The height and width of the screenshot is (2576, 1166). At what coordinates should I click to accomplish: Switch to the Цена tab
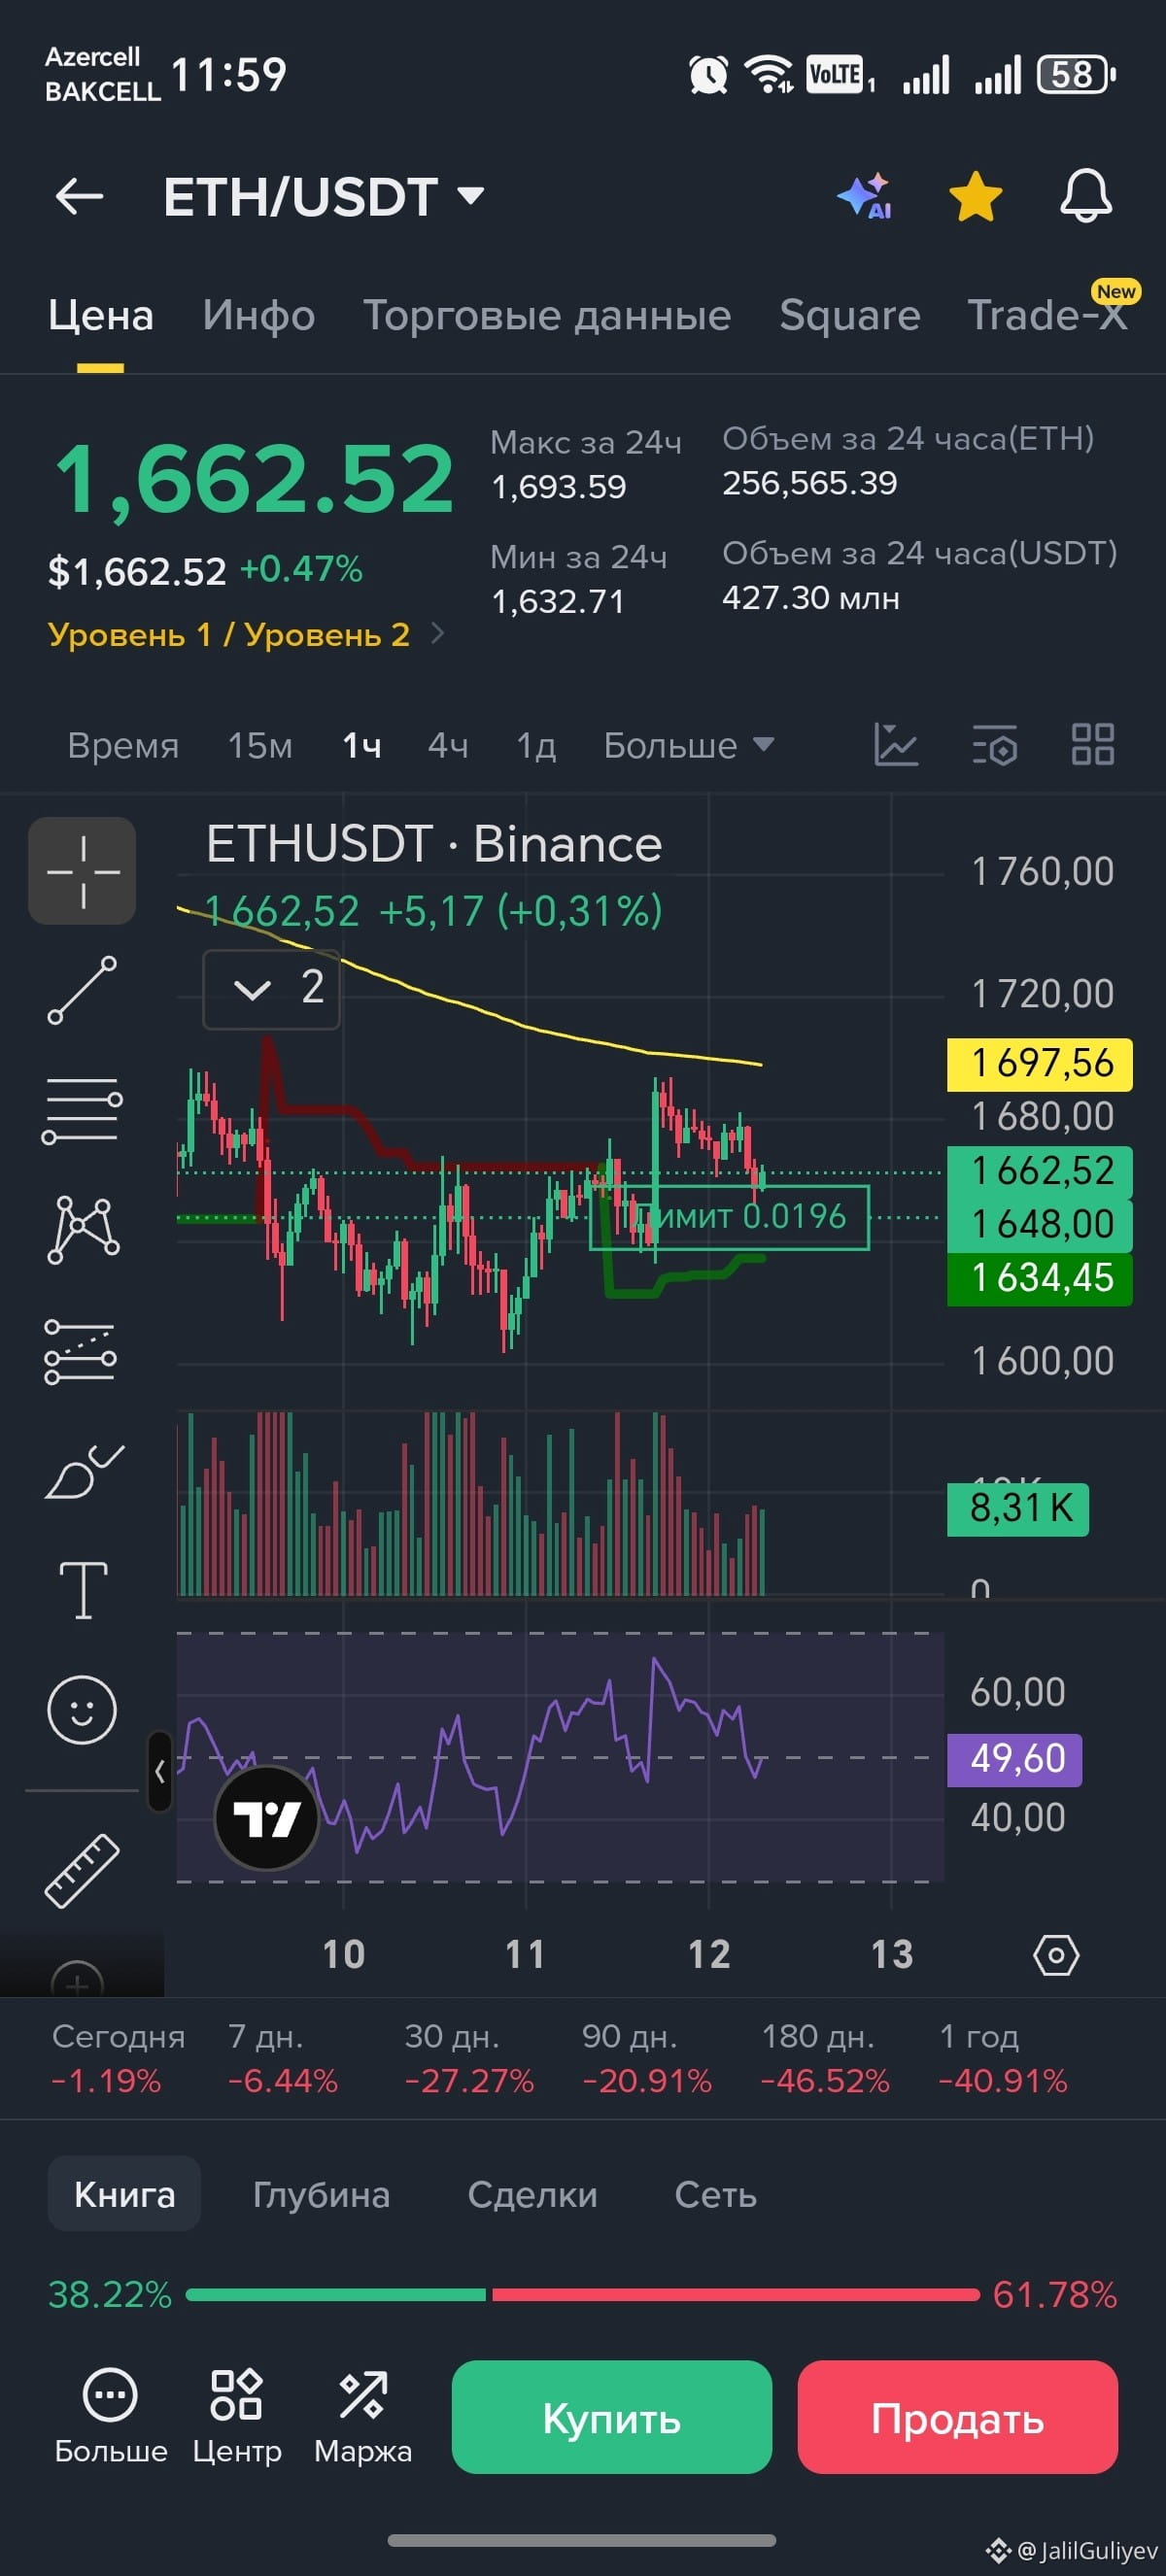[x=101, y=315]
